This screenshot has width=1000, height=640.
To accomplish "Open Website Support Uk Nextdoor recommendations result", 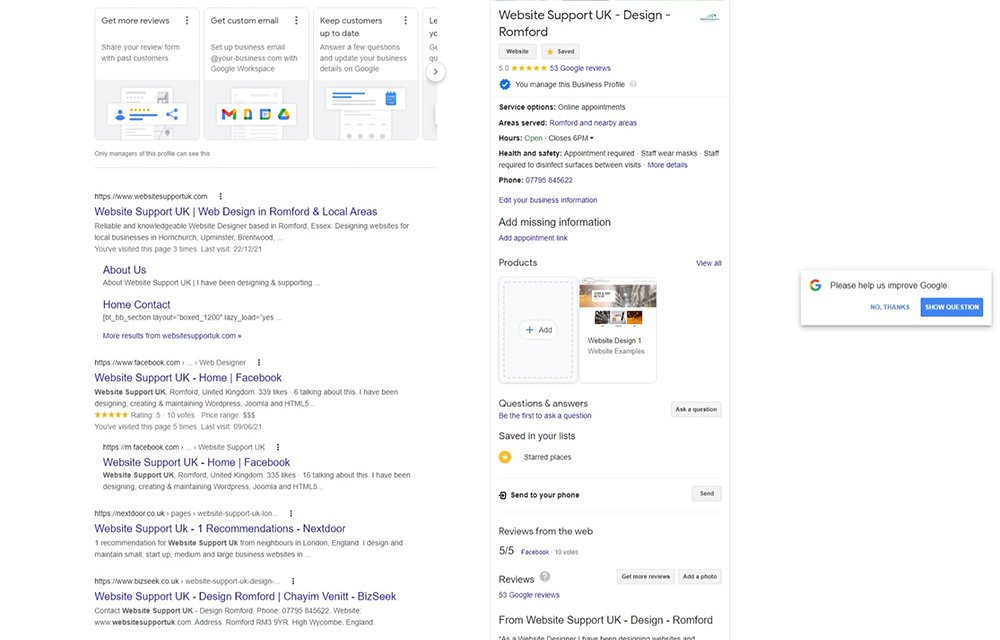I will tap(219, 528).
